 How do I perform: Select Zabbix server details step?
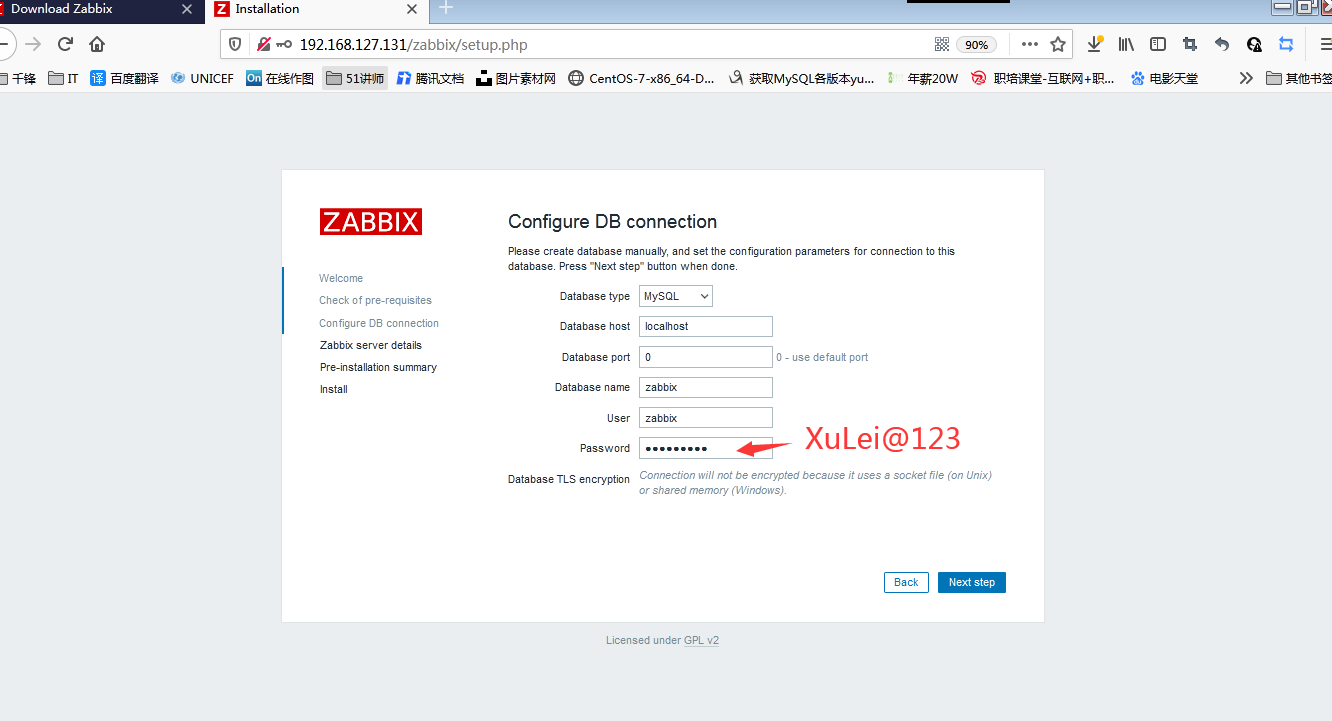(x=371, y=345)
